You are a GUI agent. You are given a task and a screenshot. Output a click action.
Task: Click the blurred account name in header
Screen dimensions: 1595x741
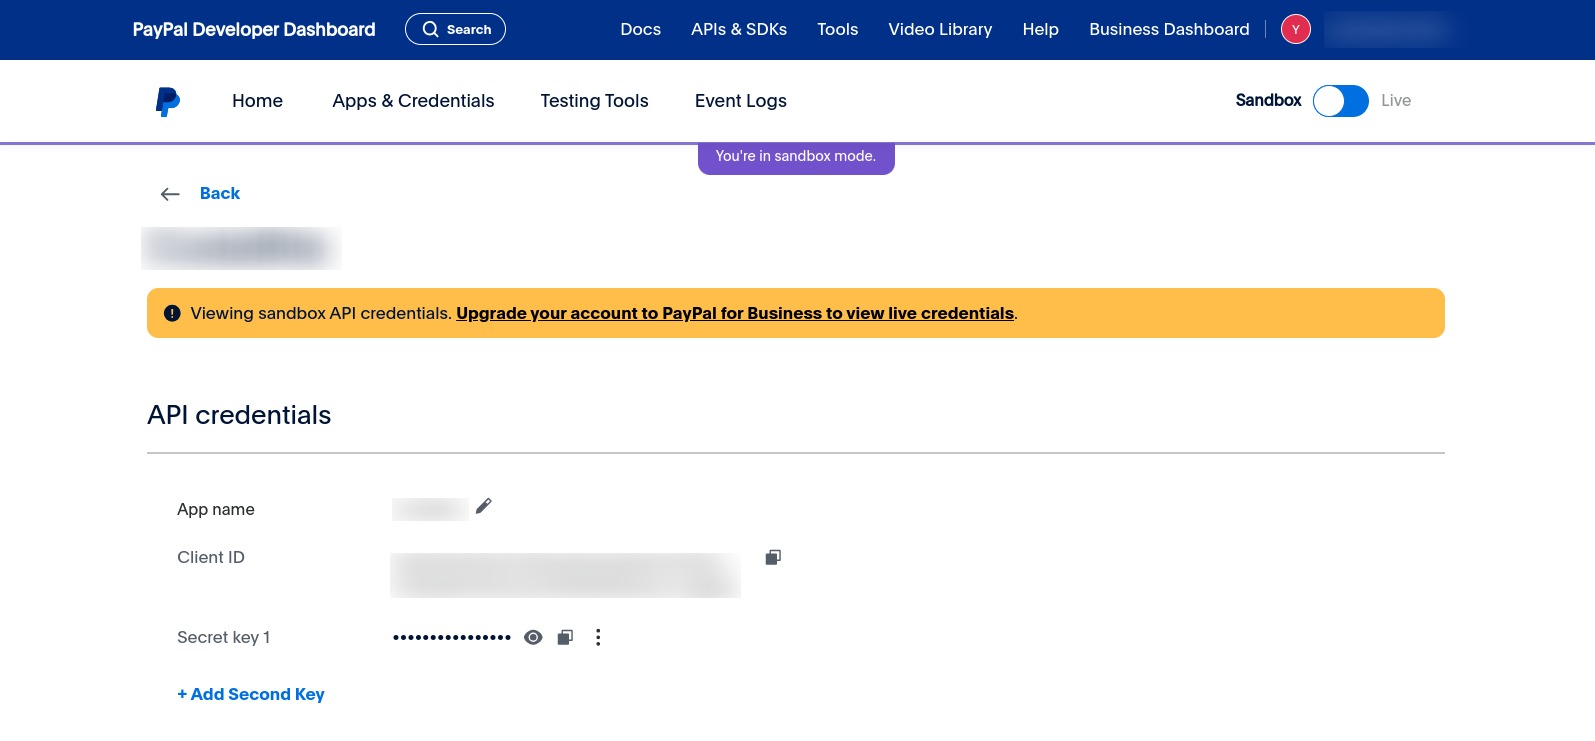coord(1388,29)
